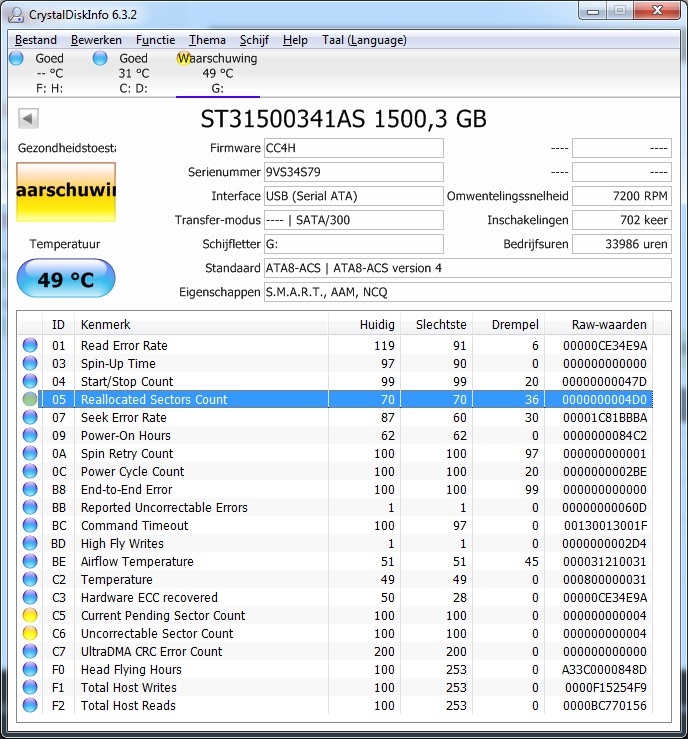Click the status icon for Command Timeout

point(30,526)
